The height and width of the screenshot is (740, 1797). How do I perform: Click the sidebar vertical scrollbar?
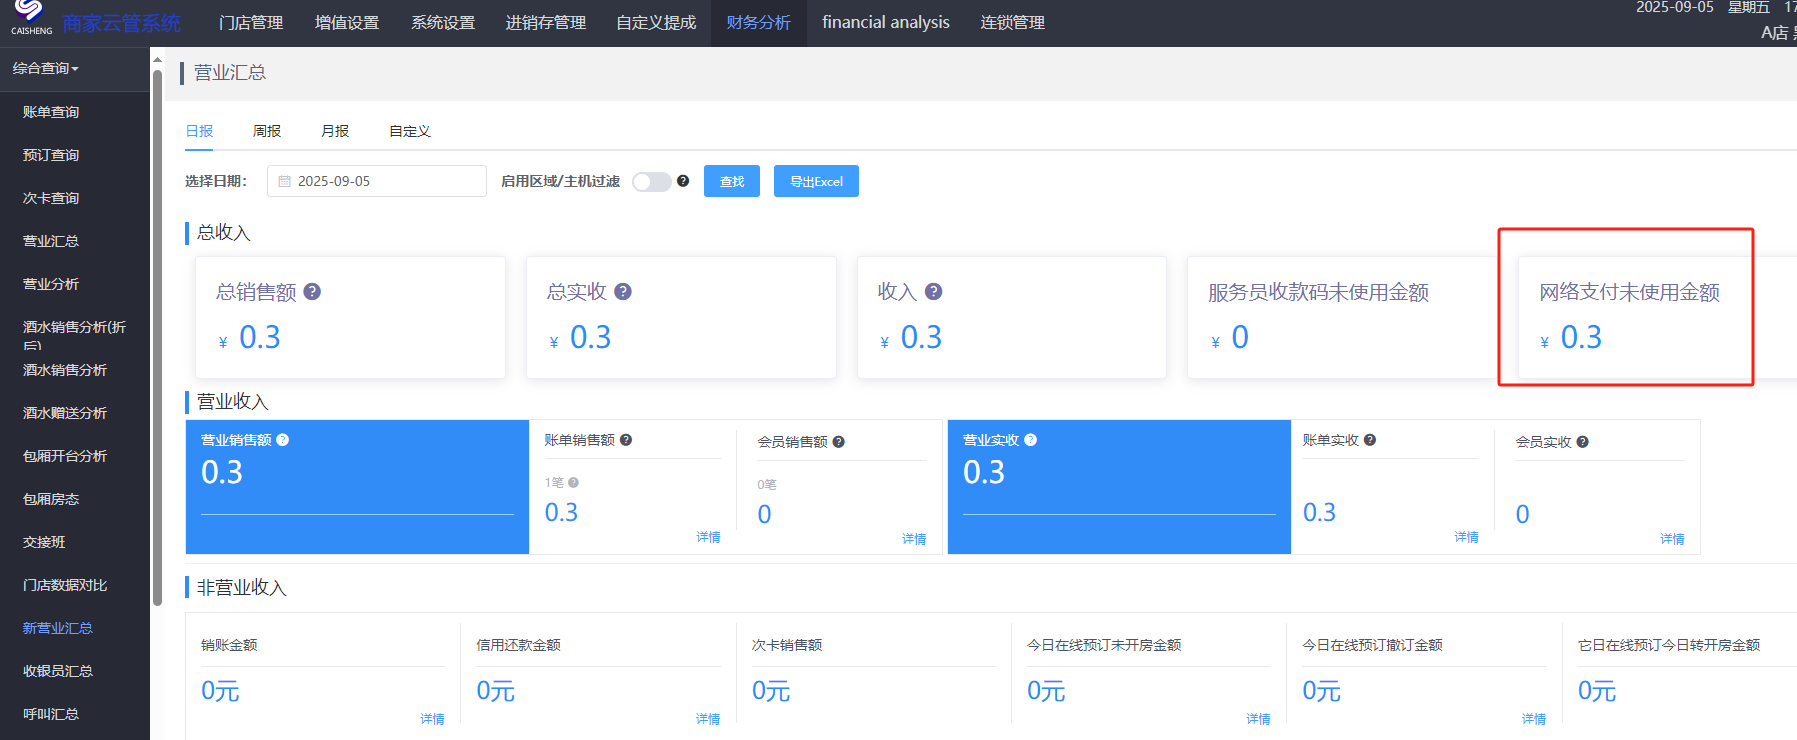pyautogui.click(x=157, y=338)
